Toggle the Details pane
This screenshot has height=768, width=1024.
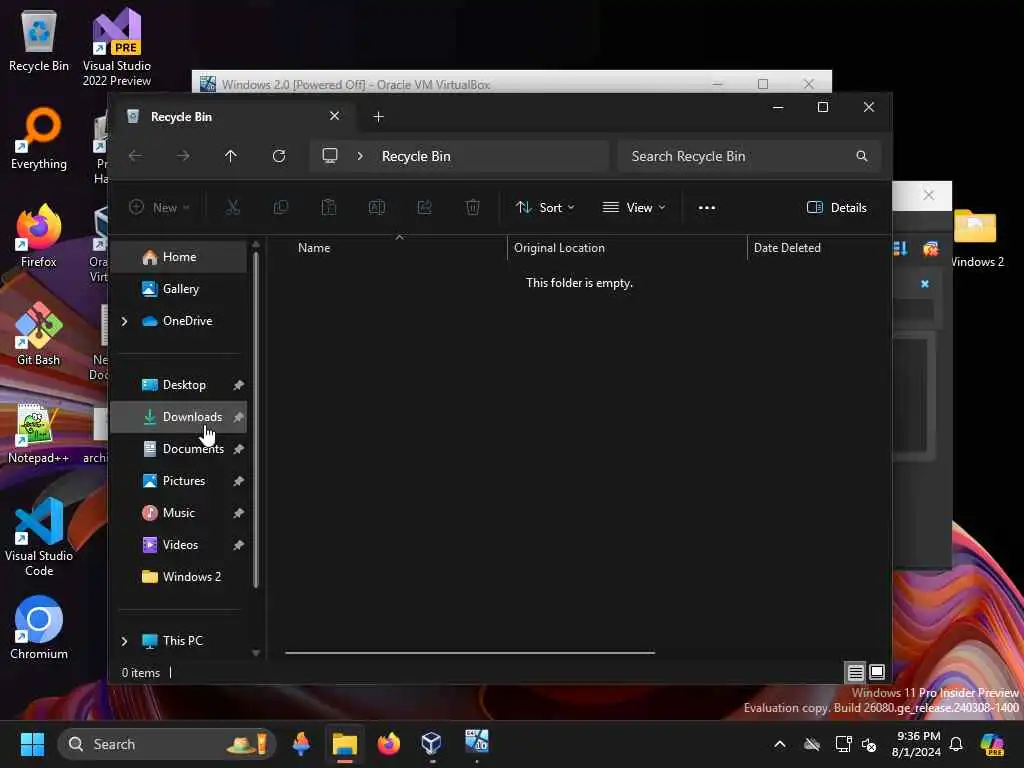coord(837,208)
